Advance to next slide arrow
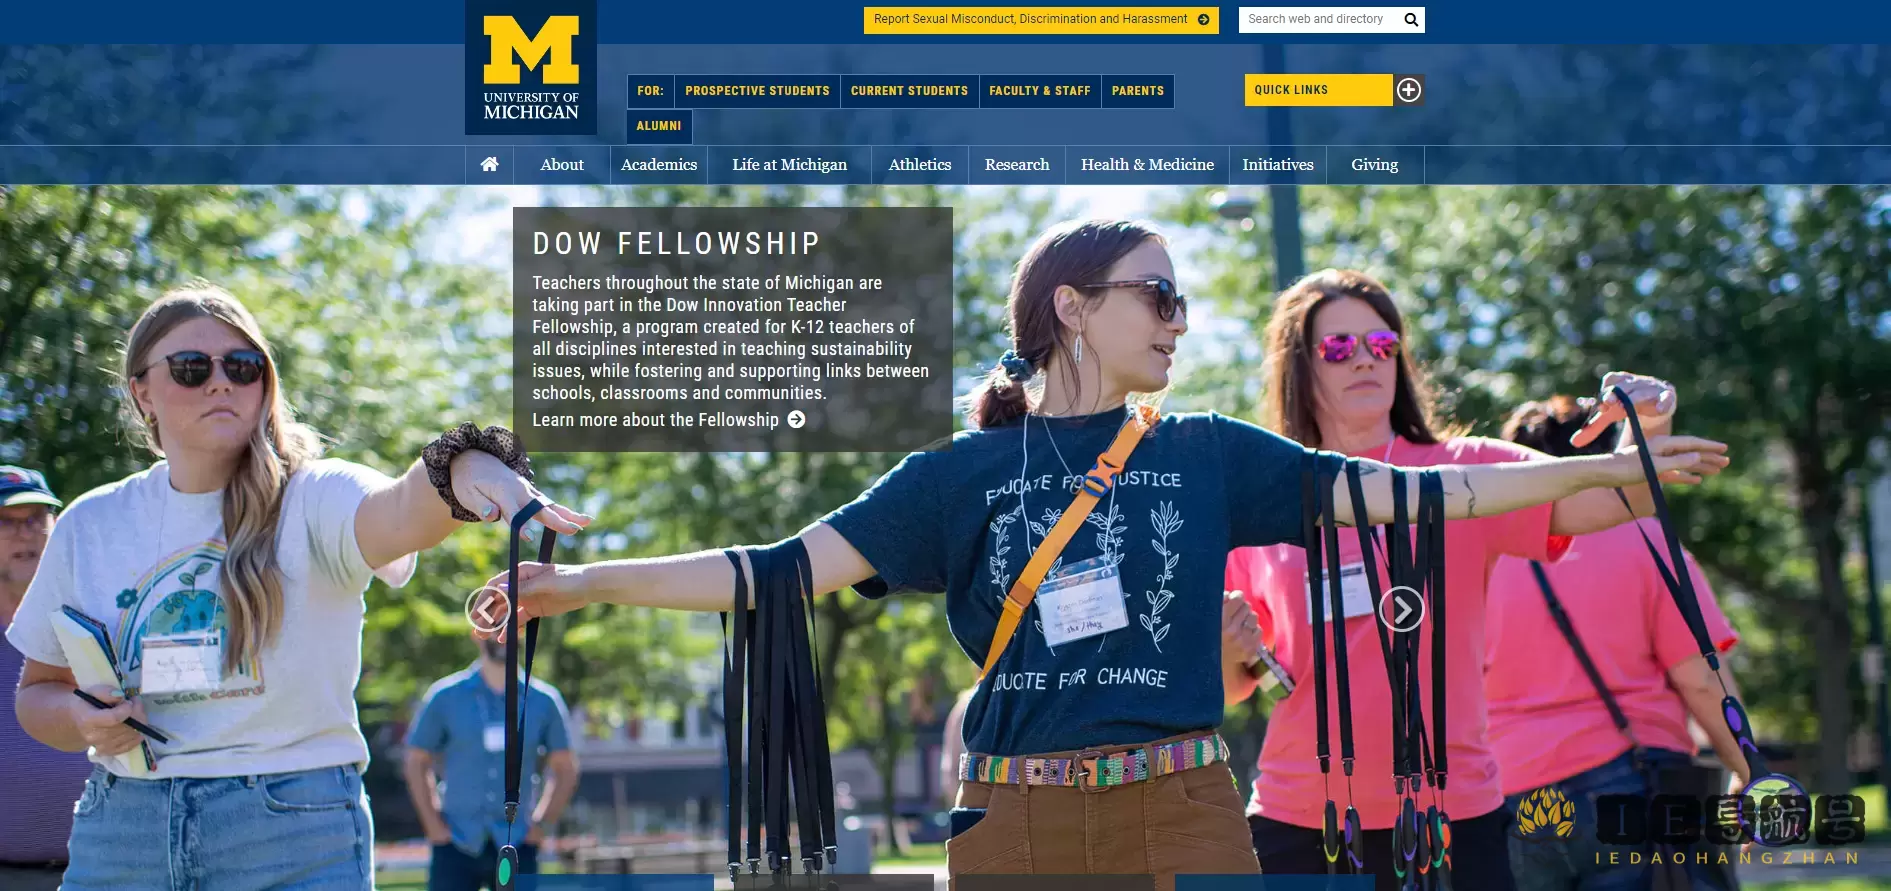 pos(1401,608)
